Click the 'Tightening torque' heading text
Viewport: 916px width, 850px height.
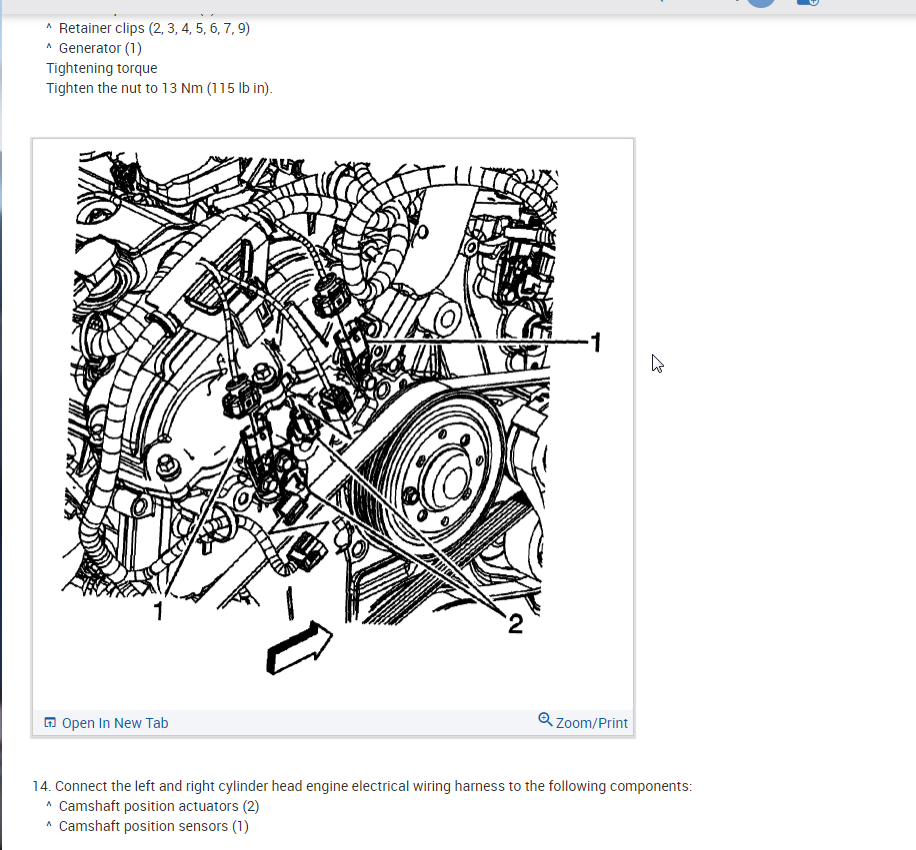(x=102, y=68)
